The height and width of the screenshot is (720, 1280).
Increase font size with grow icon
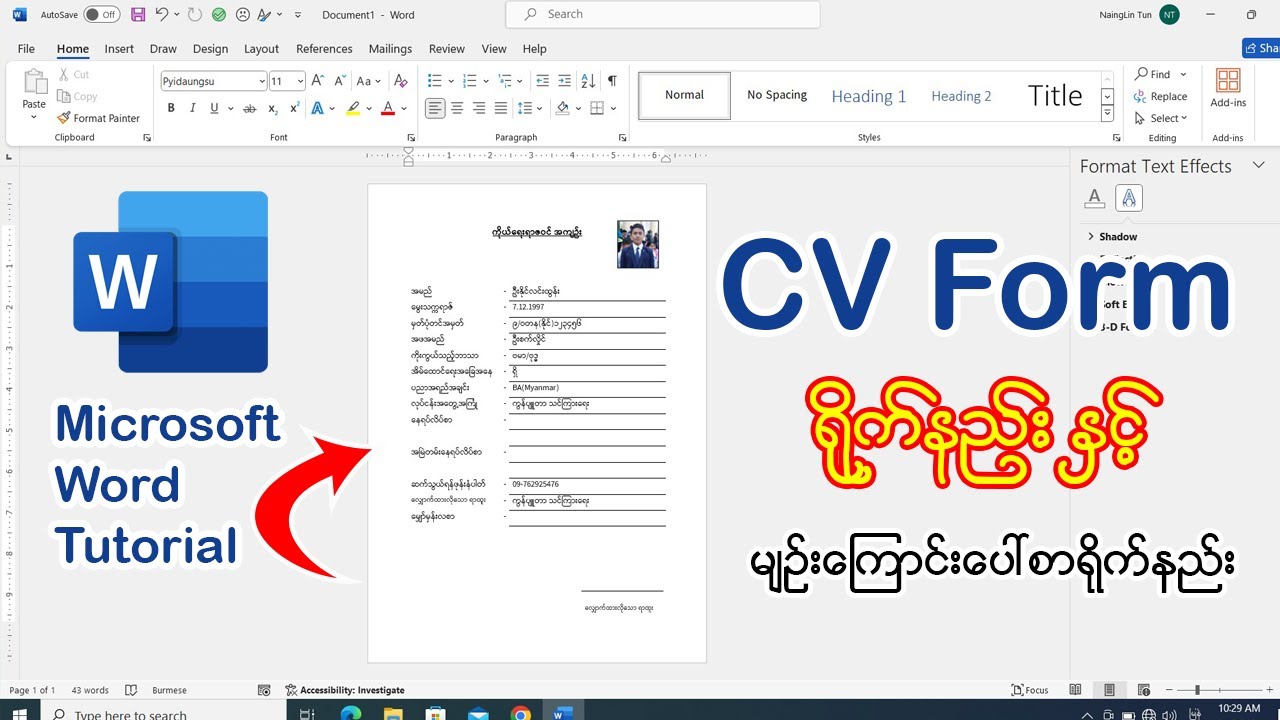coord(317,81)
